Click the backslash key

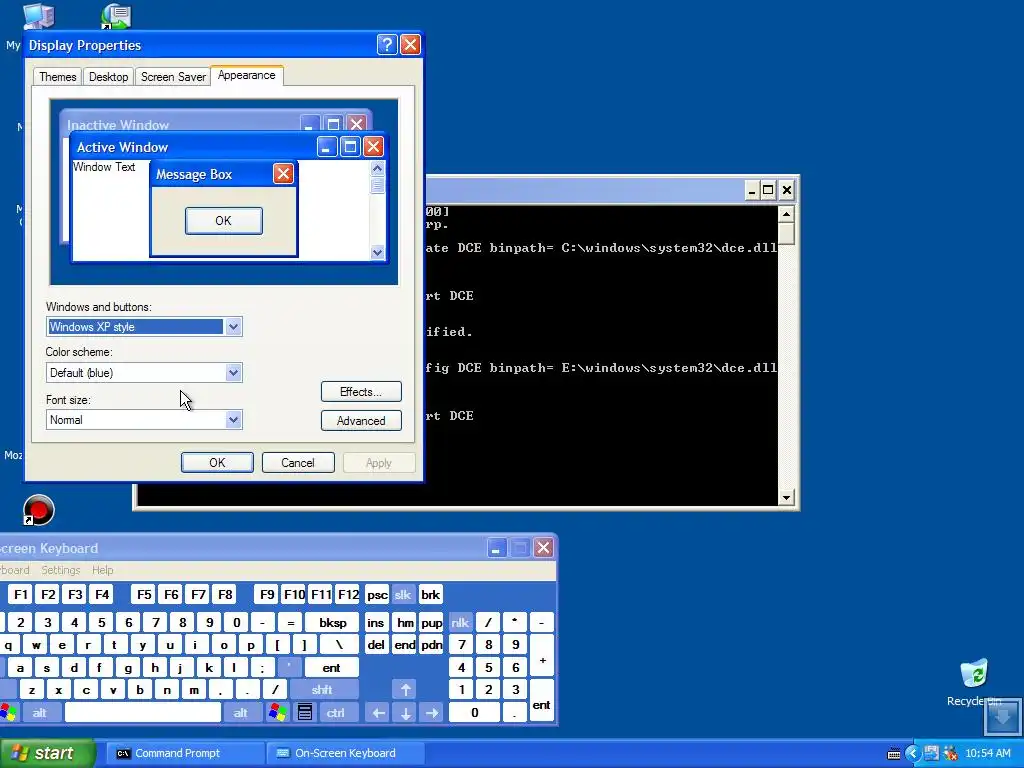(339, 645)
